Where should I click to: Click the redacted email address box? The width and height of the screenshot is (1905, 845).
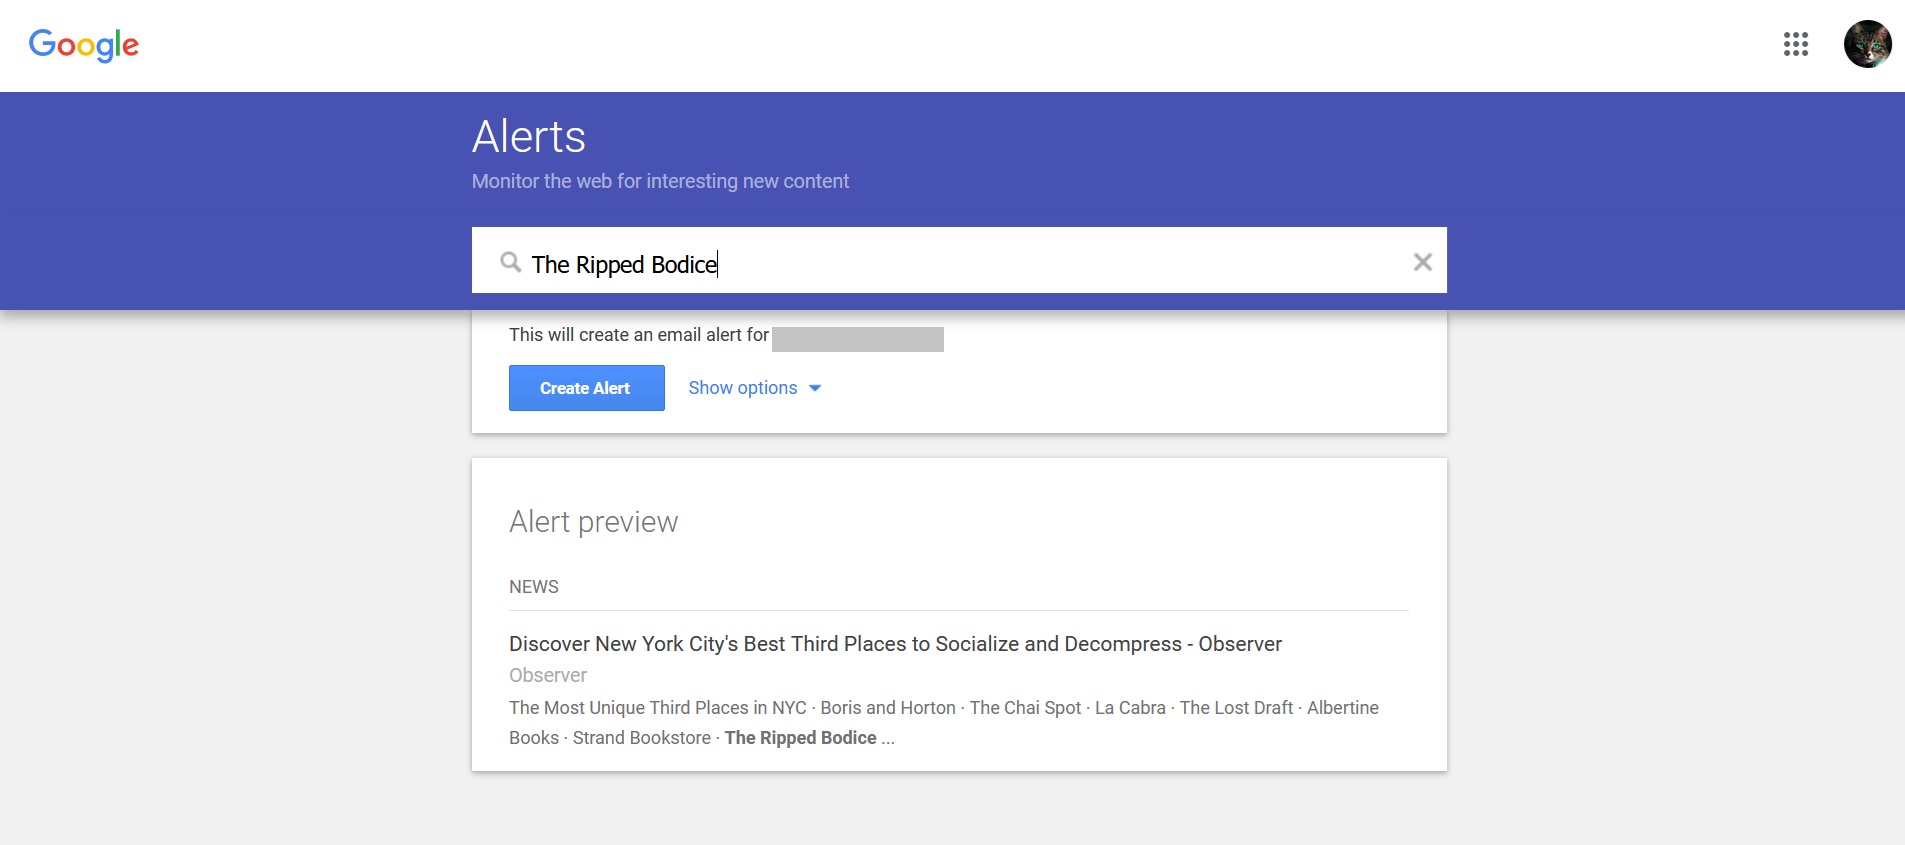pos(858,339)
